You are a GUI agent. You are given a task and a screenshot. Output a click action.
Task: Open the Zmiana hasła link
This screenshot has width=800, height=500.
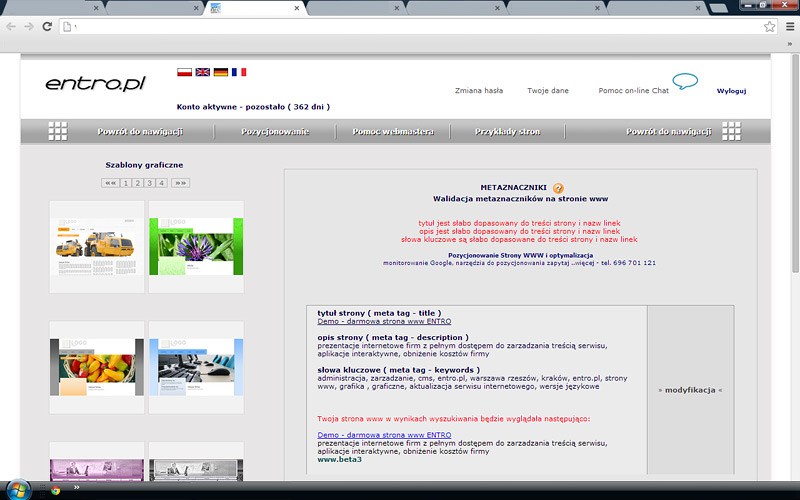[x=478, y=91]
